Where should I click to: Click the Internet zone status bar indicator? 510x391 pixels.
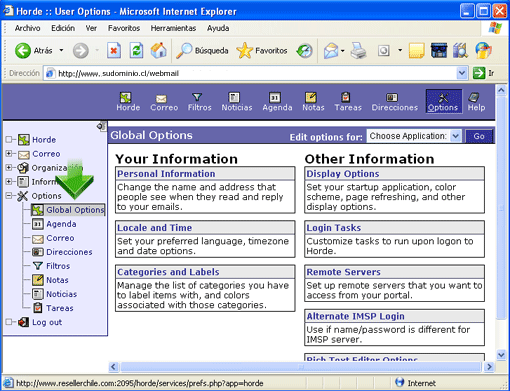click(x=415, y=383)
